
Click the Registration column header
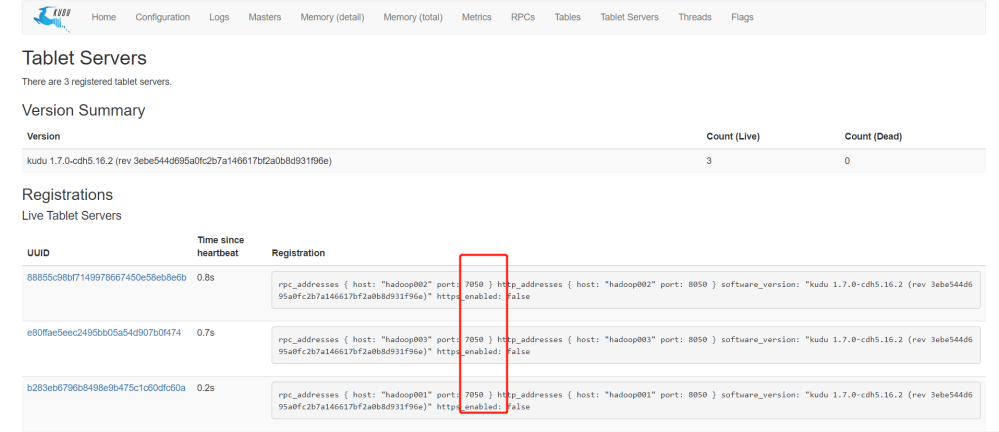tap(298, 253)
